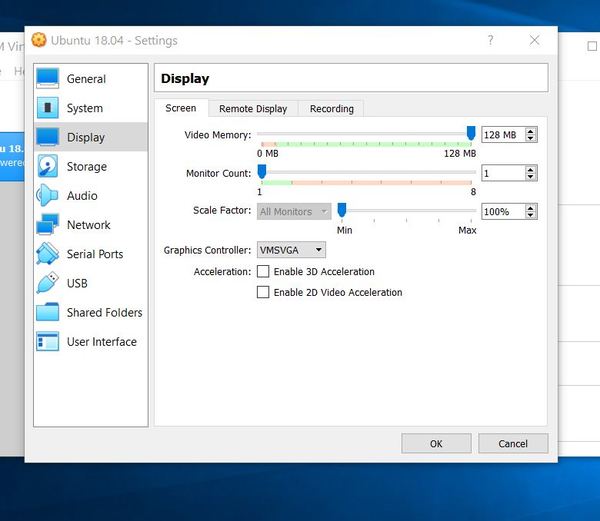Screen dimensions: 600x521
Task: Click the Cancel button
Action: (513, 443)
